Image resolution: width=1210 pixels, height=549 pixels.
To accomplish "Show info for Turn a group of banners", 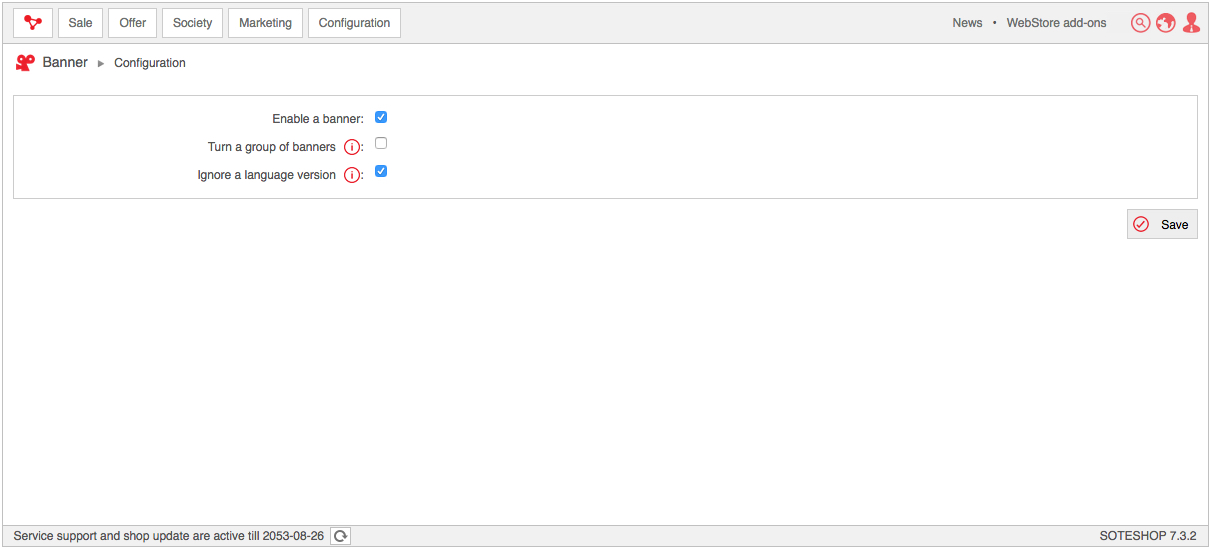I will 352,147.
